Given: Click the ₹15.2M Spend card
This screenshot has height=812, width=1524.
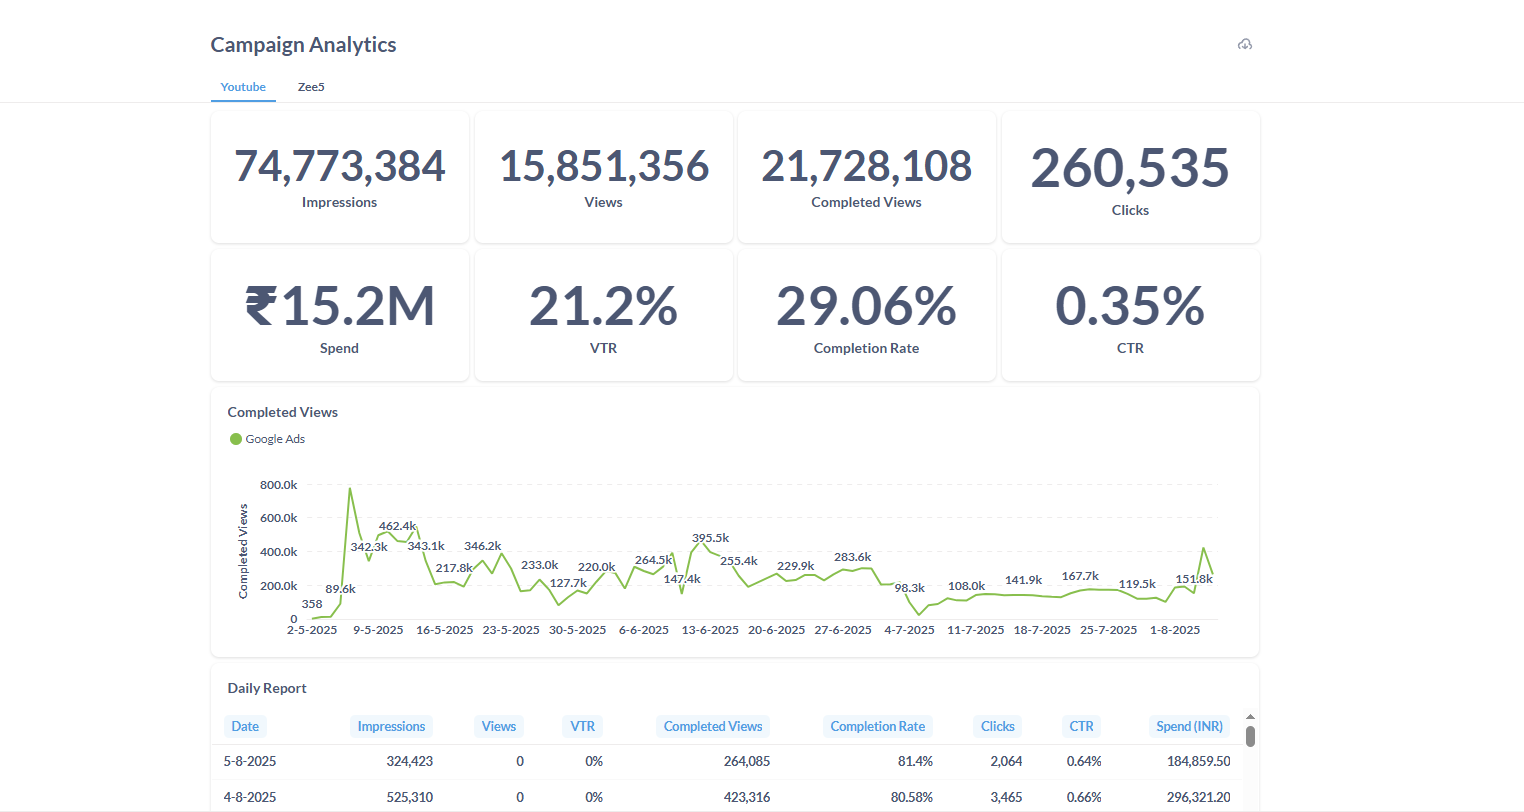Looking at the screenshot, I should [339, 314].
